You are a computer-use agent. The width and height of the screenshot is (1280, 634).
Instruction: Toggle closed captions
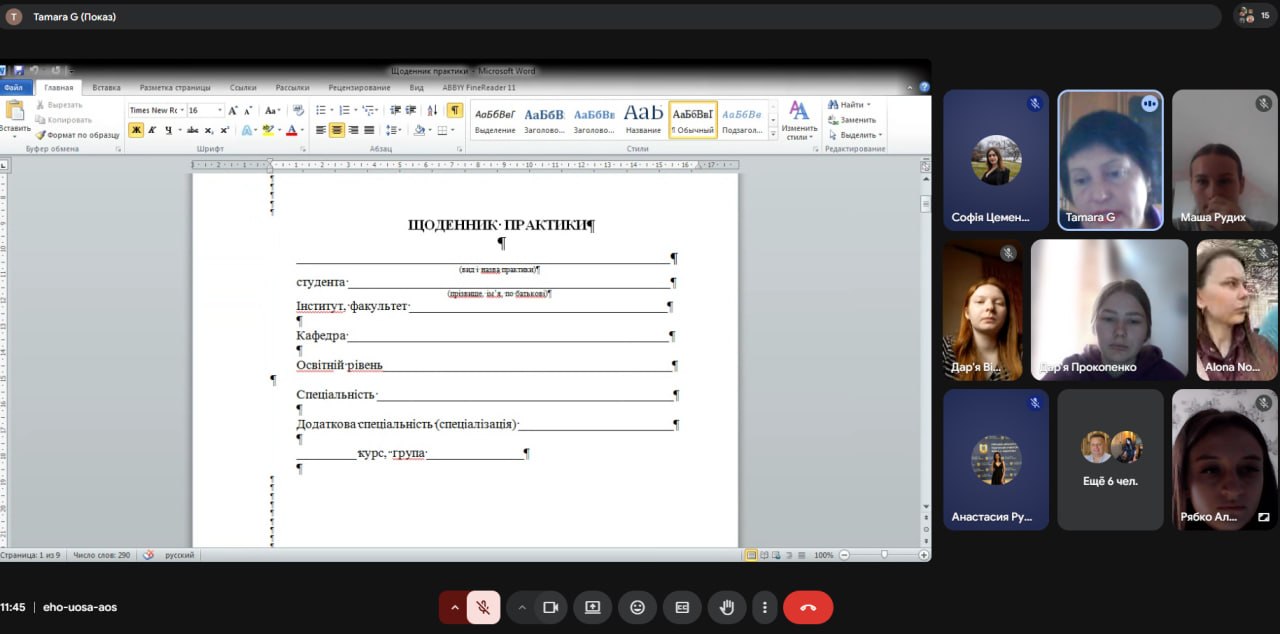(682, 607)
